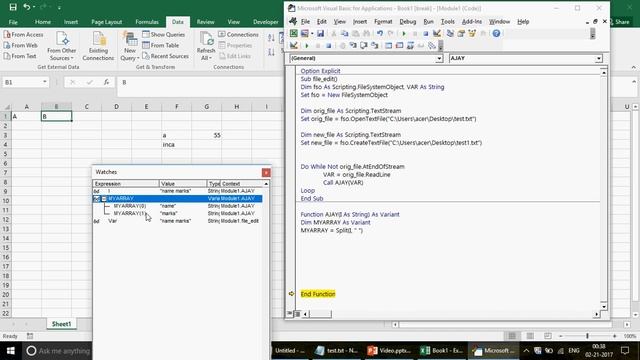Open the New Query dropdown
Screen dimensions: 640x360
(130, 47)
